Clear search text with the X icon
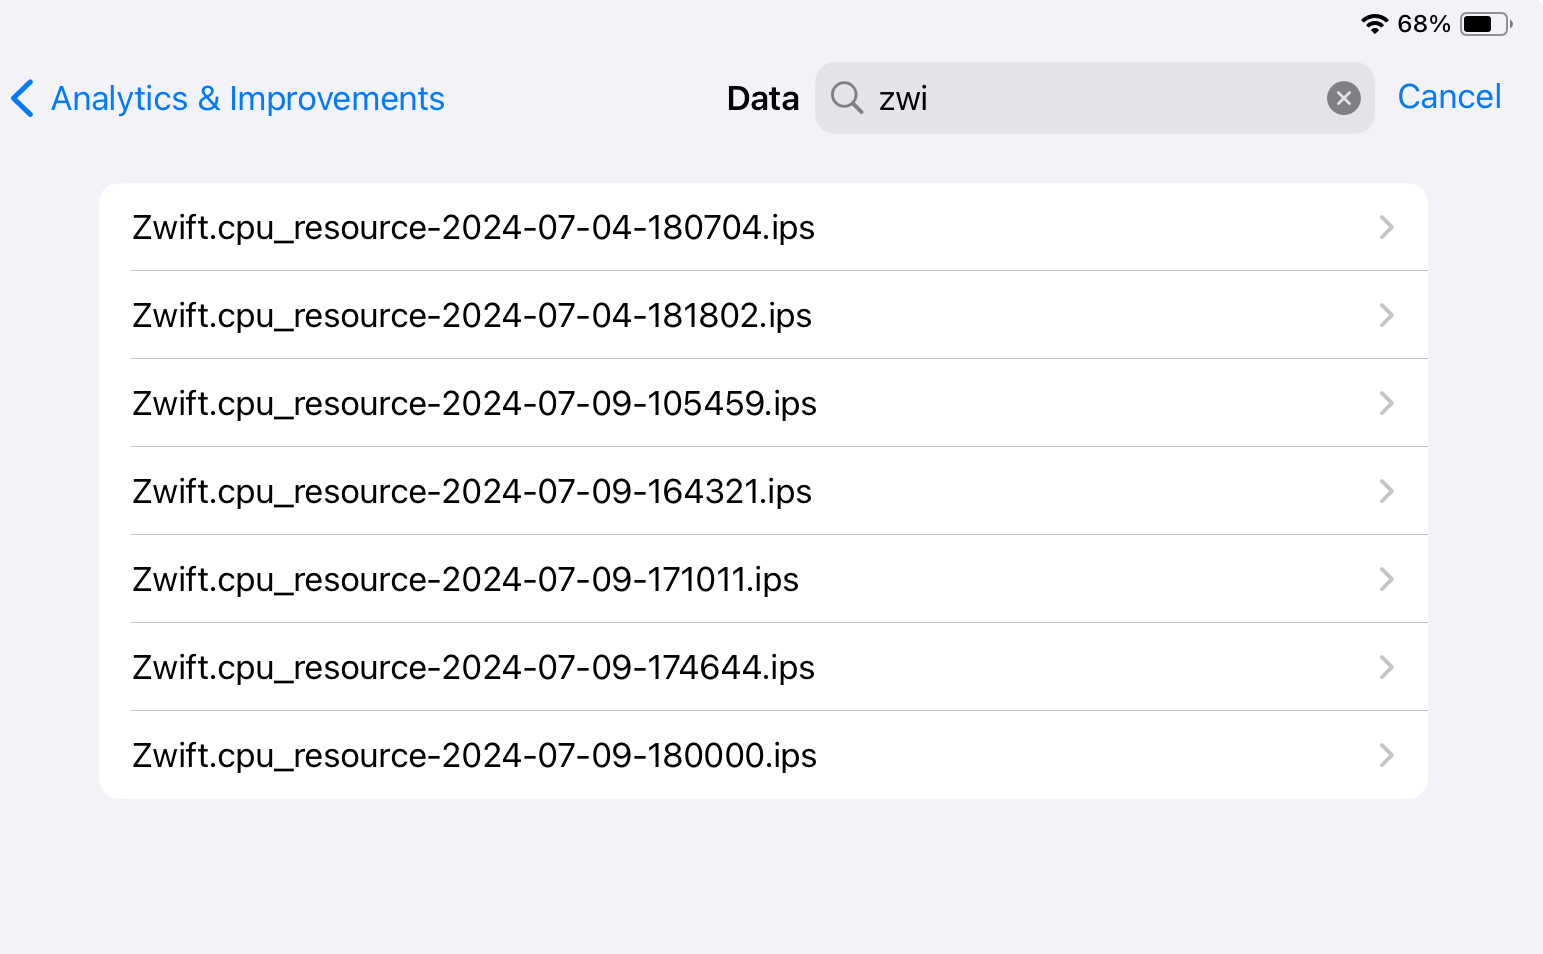 (1343, 98)
